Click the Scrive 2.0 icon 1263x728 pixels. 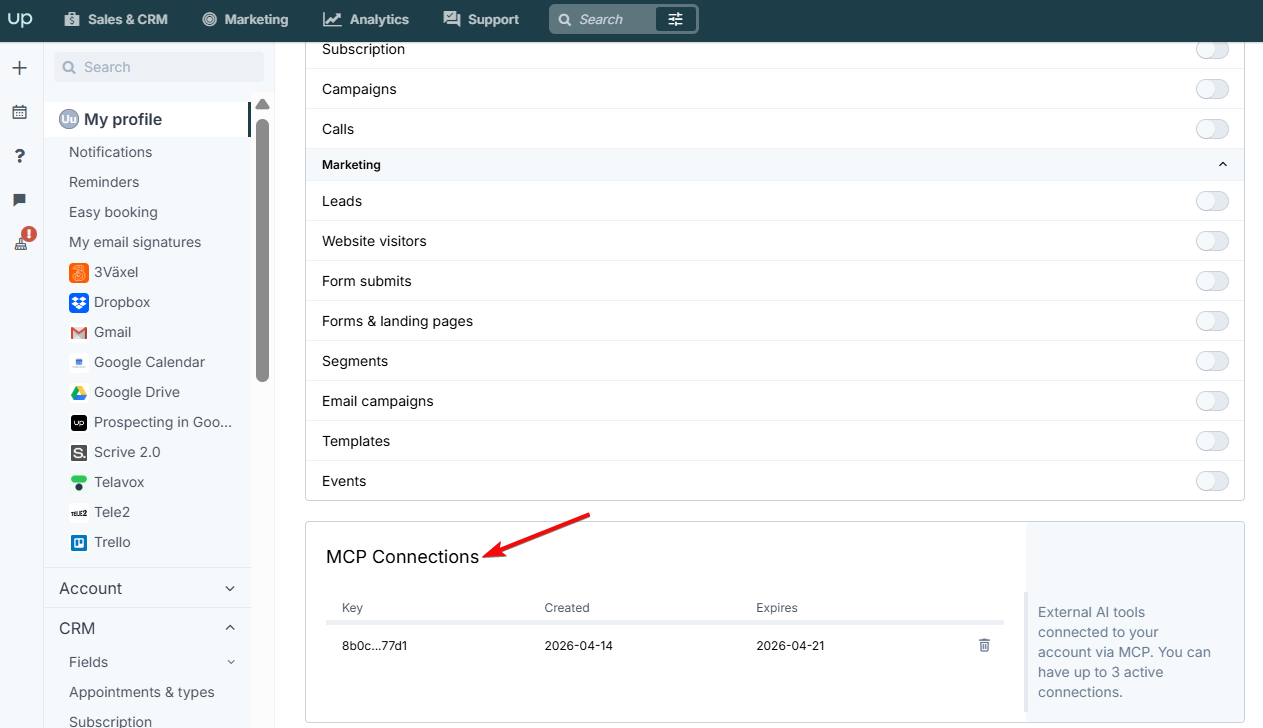point(79,452)
